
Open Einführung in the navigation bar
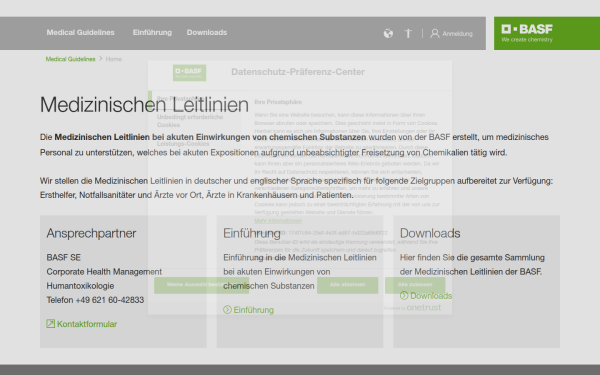tap(152, 33)
